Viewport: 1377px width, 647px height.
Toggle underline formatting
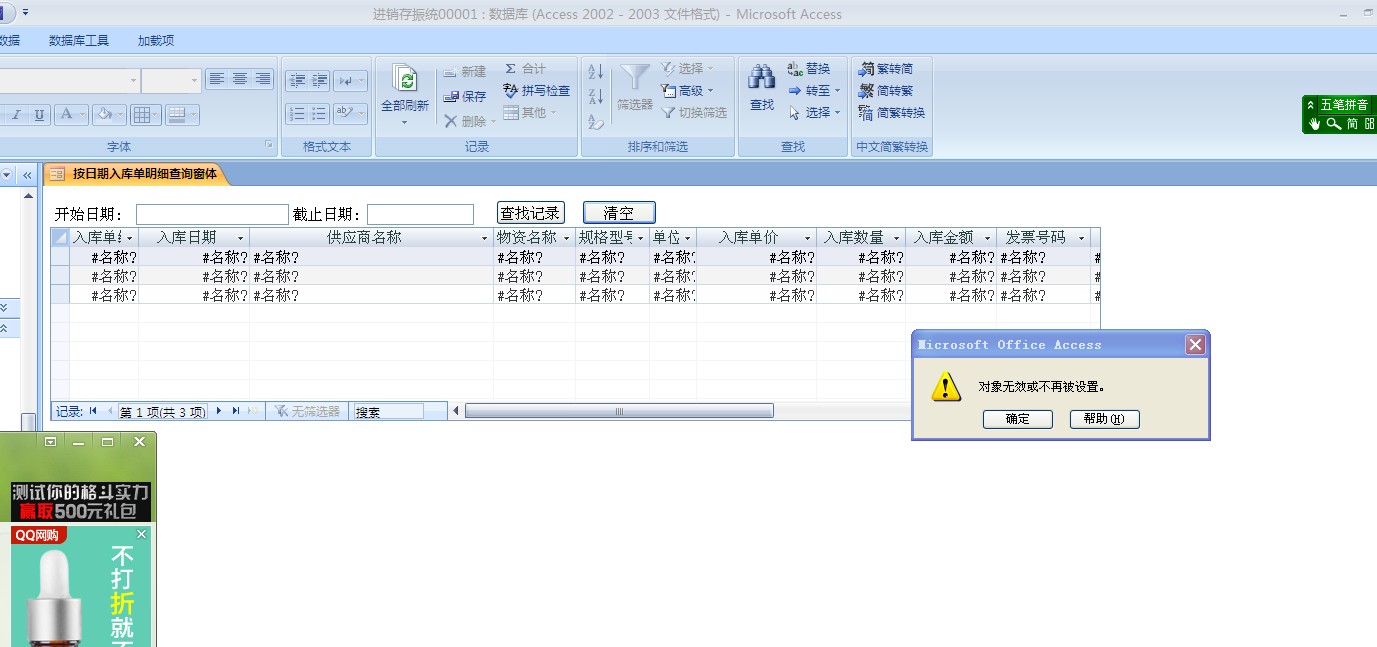[x=39, y=115]
